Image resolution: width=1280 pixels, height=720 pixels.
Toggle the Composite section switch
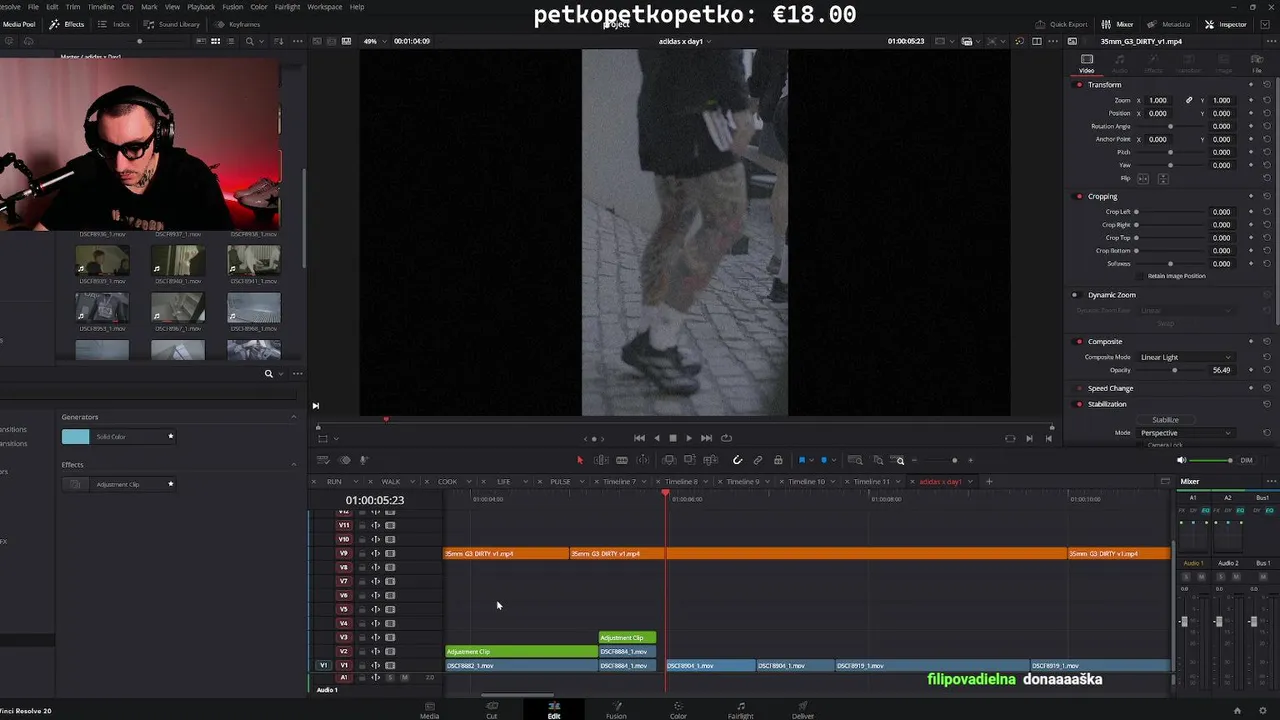(x=1079, y=342)
